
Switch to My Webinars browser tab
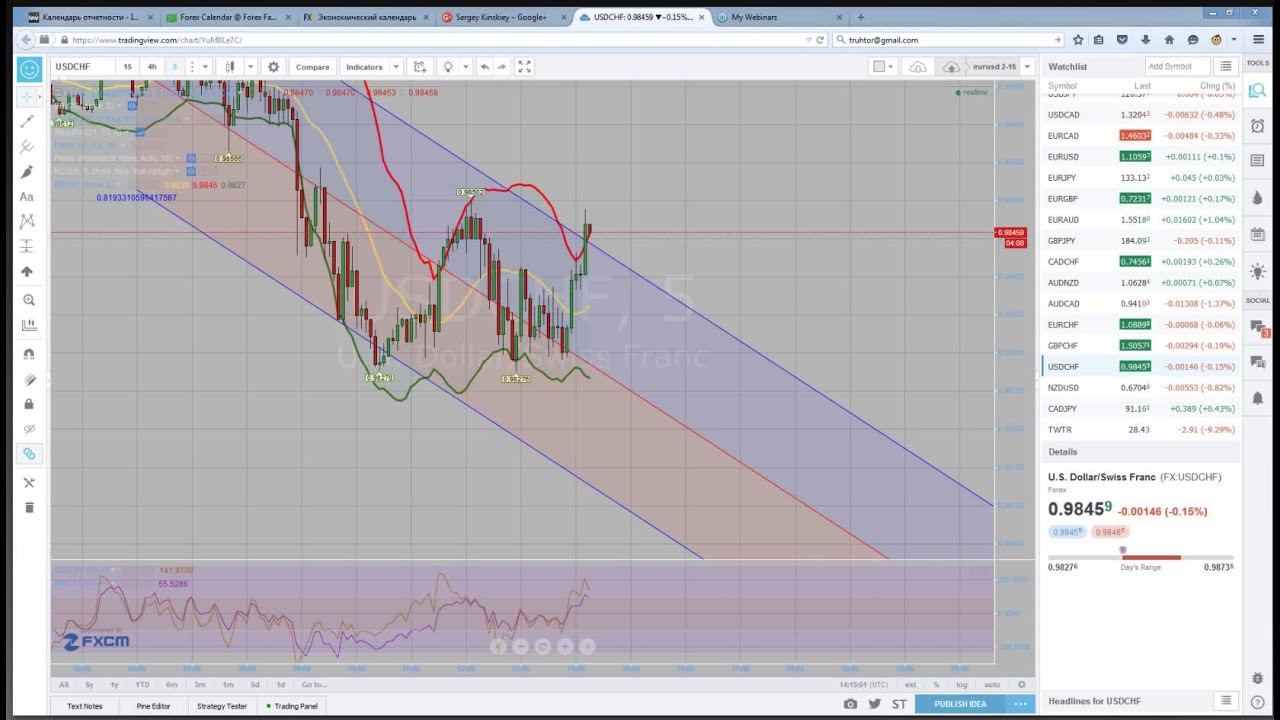click(x=754, y=17)
